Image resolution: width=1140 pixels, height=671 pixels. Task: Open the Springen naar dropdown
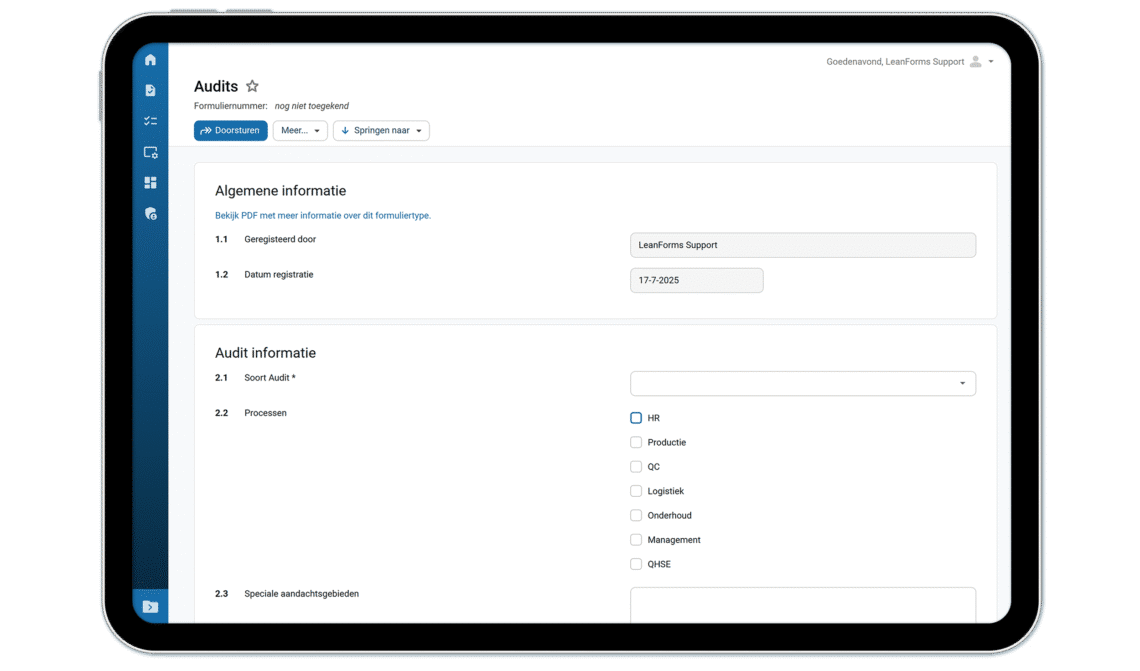pos(381,130)
